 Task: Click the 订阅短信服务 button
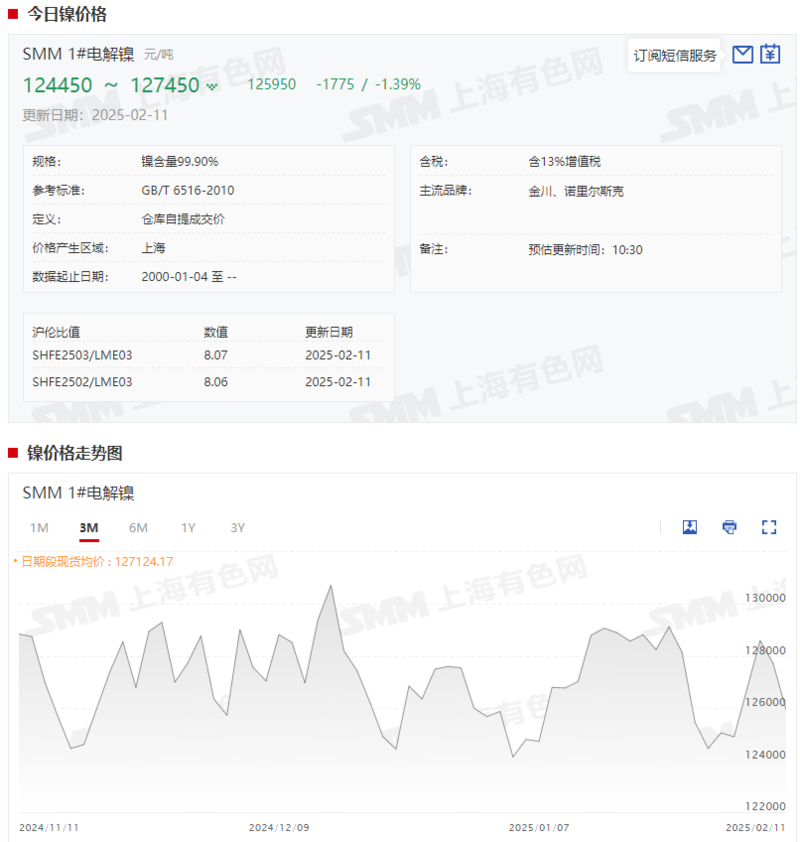675,55
